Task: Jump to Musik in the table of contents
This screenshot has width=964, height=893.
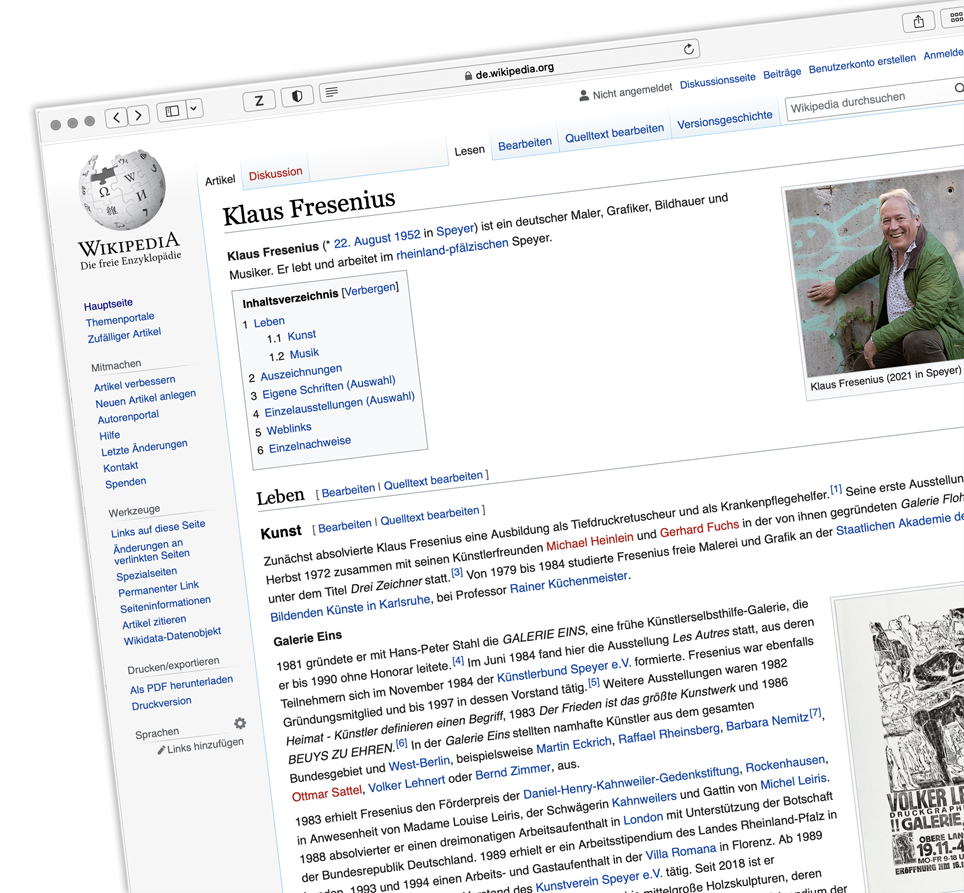Action: click(304, 354)
